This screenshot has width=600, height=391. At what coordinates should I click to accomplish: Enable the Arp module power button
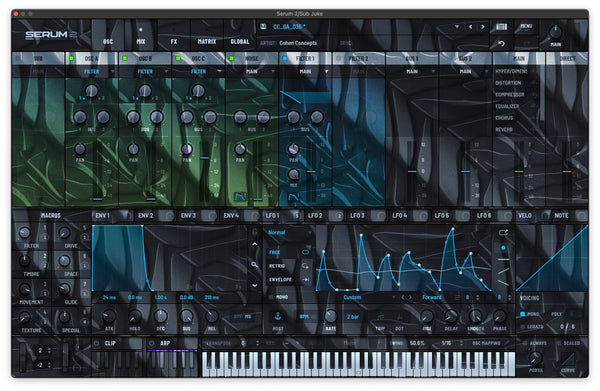[152, 343]
